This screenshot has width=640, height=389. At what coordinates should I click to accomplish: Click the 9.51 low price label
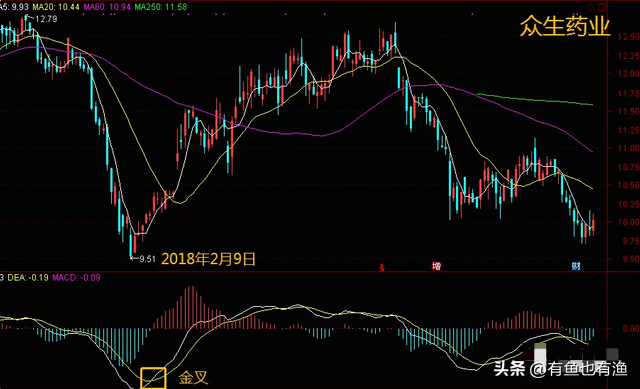click(147, 259)
